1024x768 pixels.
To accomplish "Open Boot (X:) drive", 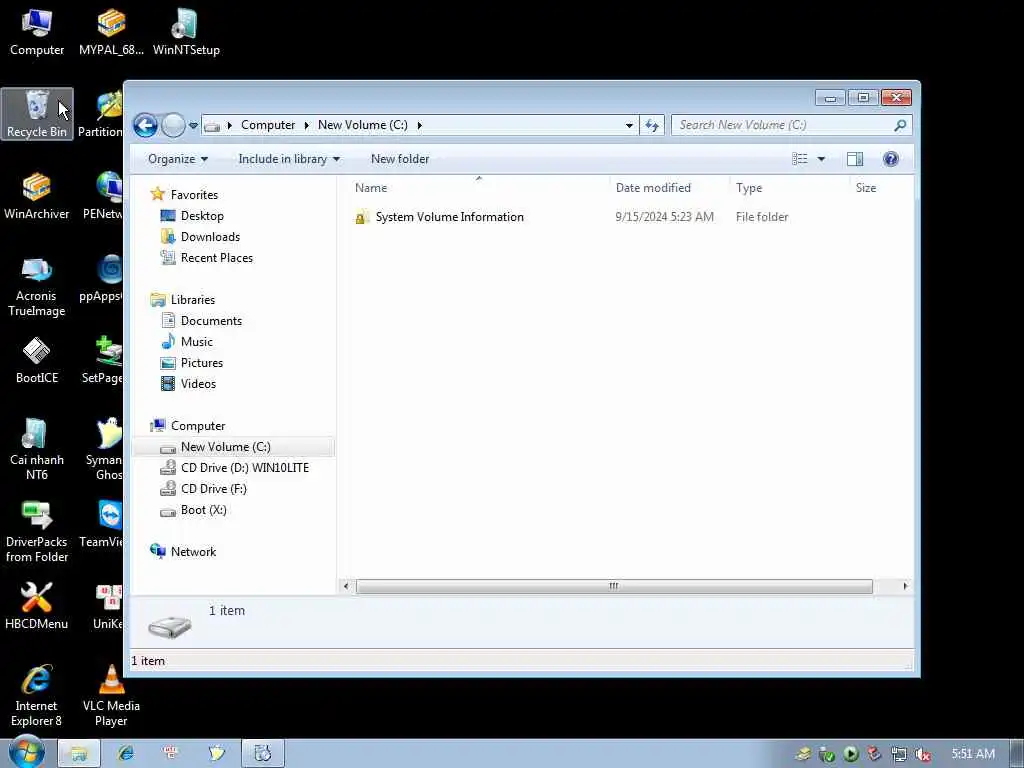I will pyautogui.click(x=203, y=510).
